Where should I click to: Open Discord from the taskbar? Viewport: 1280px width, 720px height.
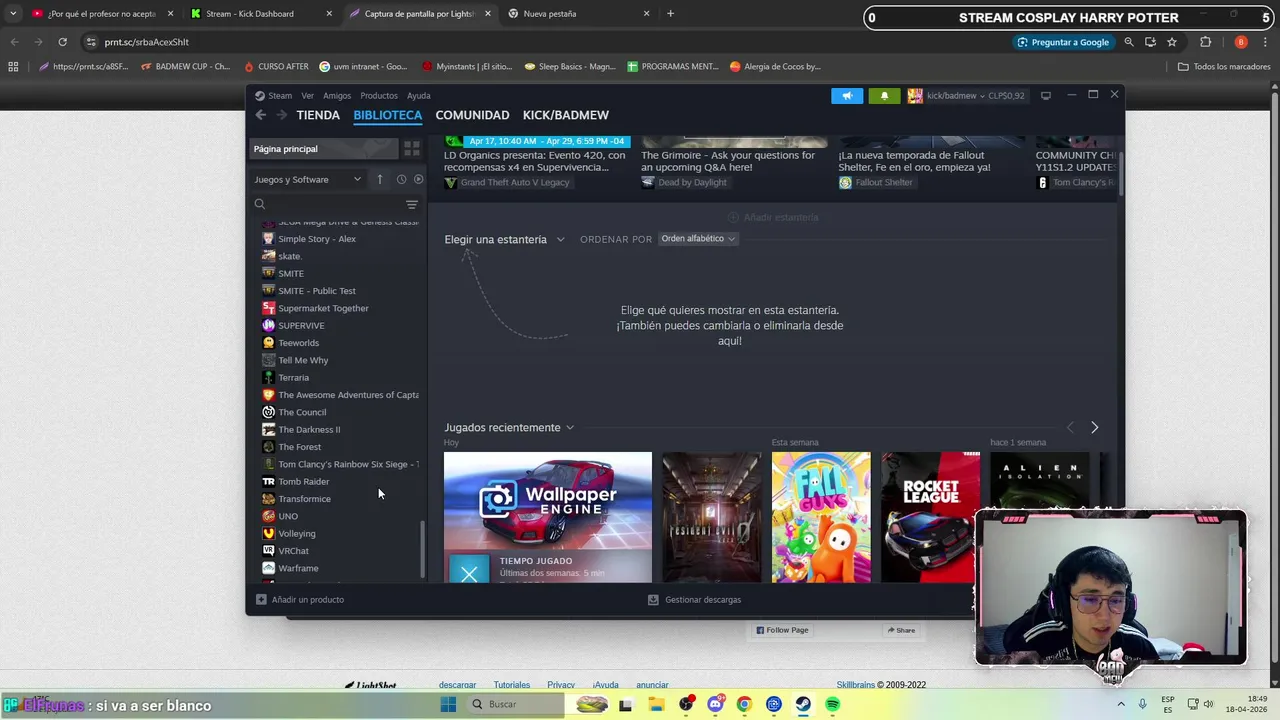tap(715, 704)
